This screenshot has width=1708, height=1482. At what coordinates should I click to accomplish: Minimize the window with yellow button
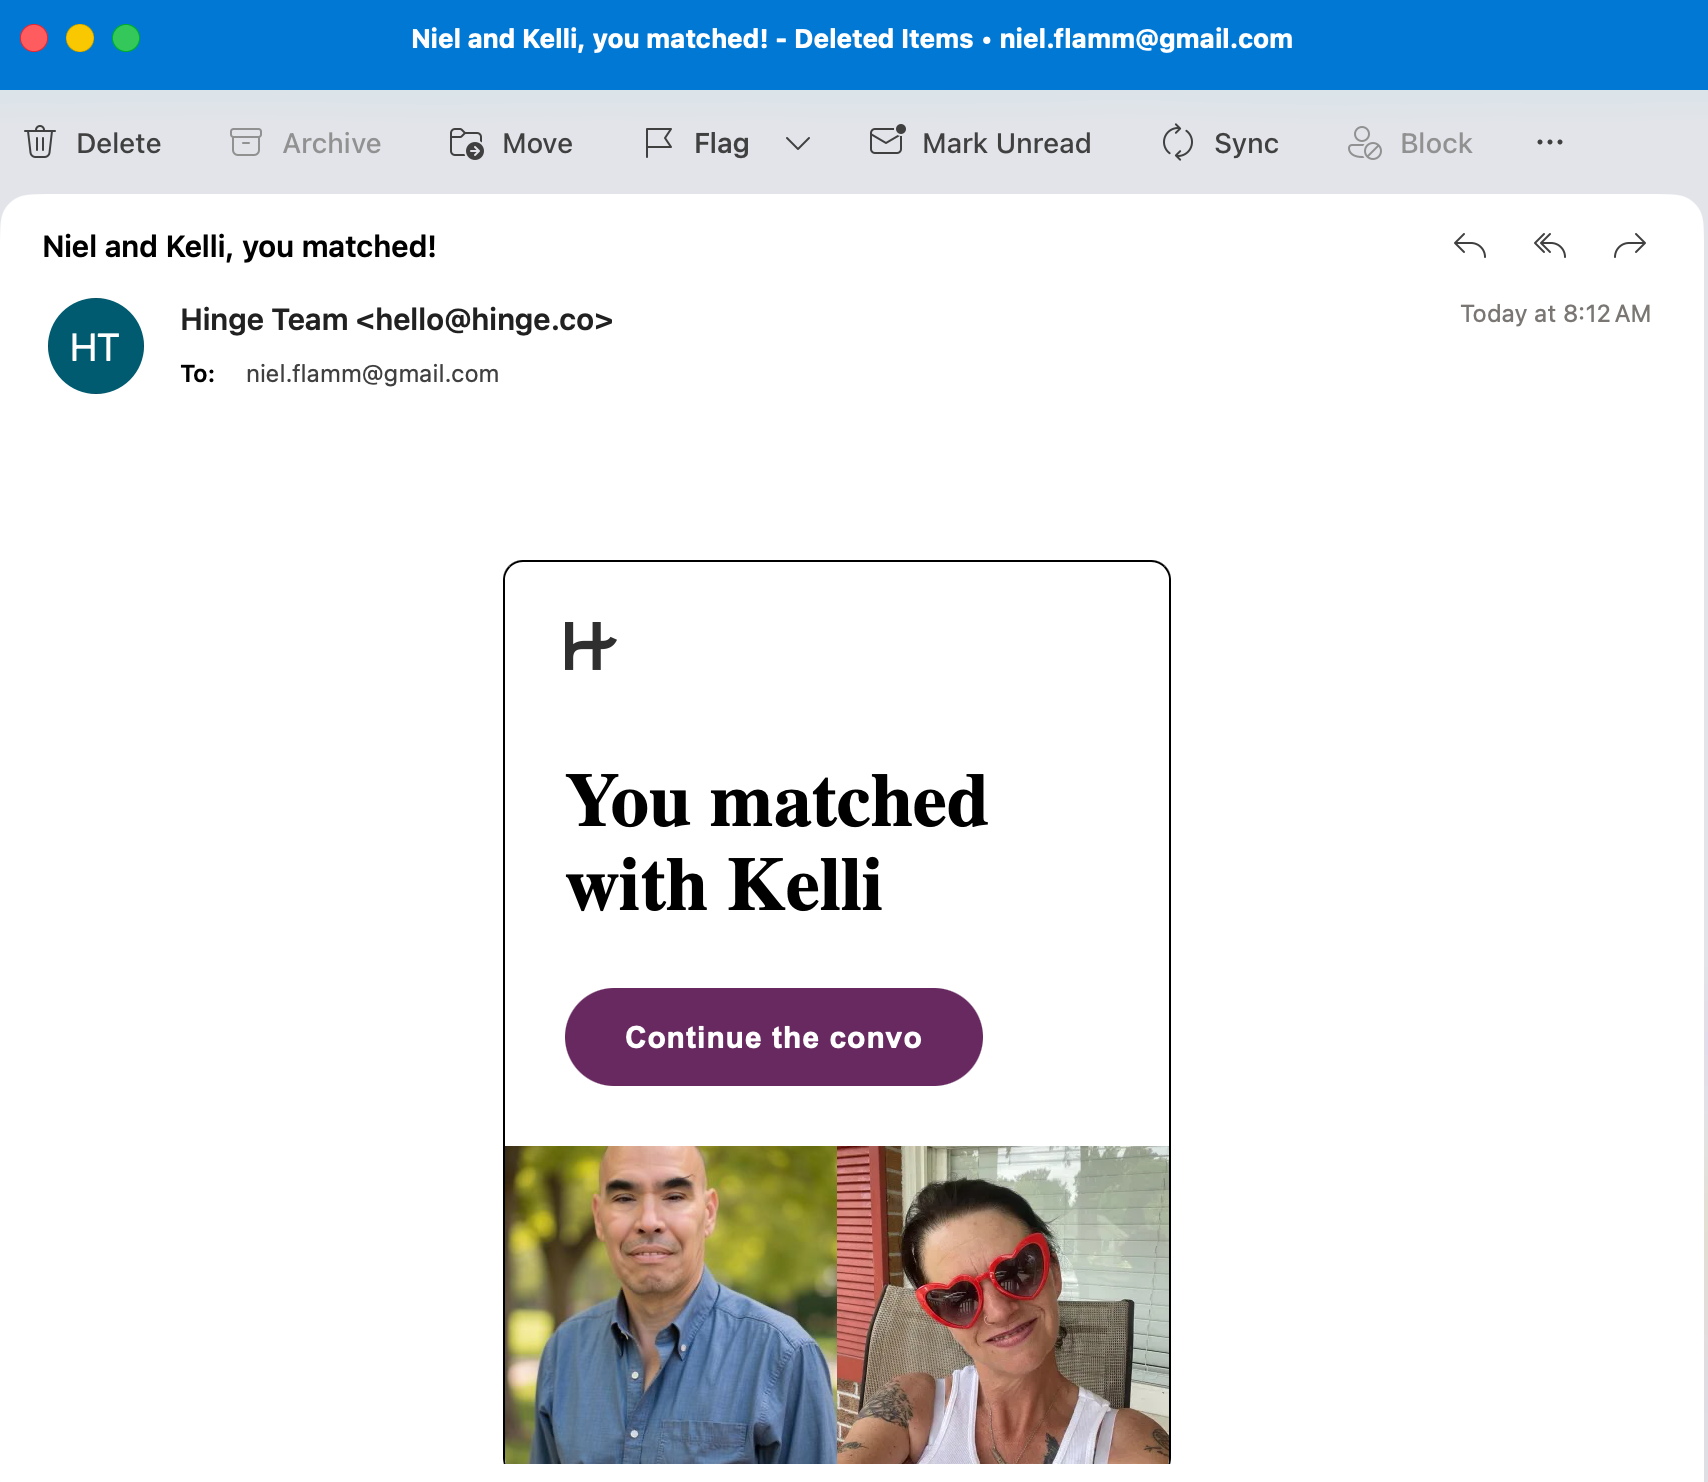point(80,38)
